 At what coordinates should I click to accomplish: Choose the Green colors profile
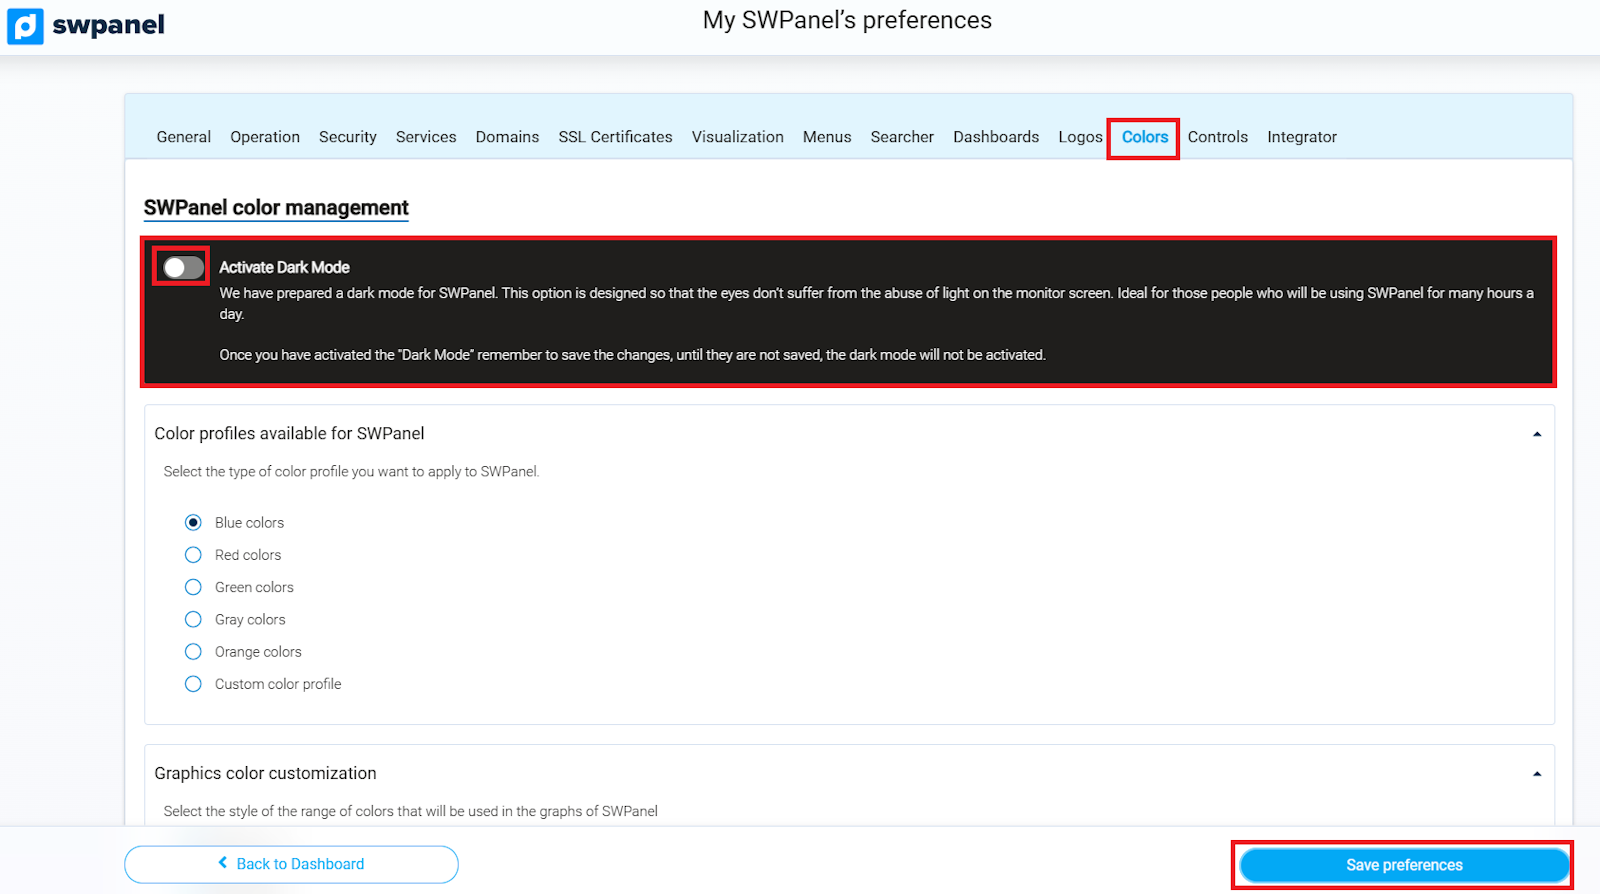[193, 587]
